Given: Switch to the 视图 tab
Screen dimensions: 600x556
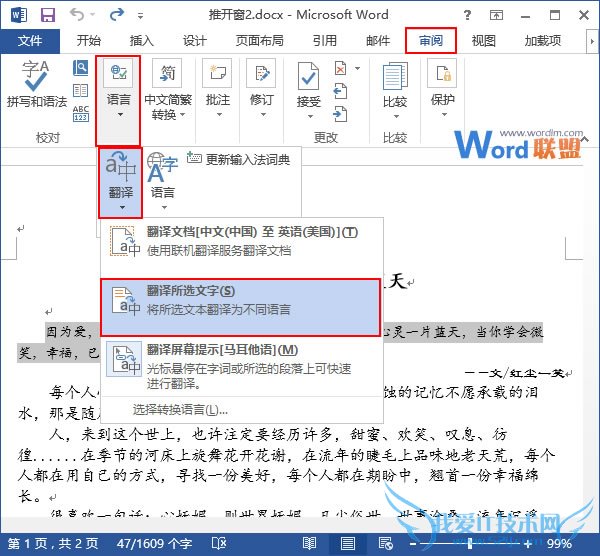Looking at the screenshot, I should tap(483, 41).
